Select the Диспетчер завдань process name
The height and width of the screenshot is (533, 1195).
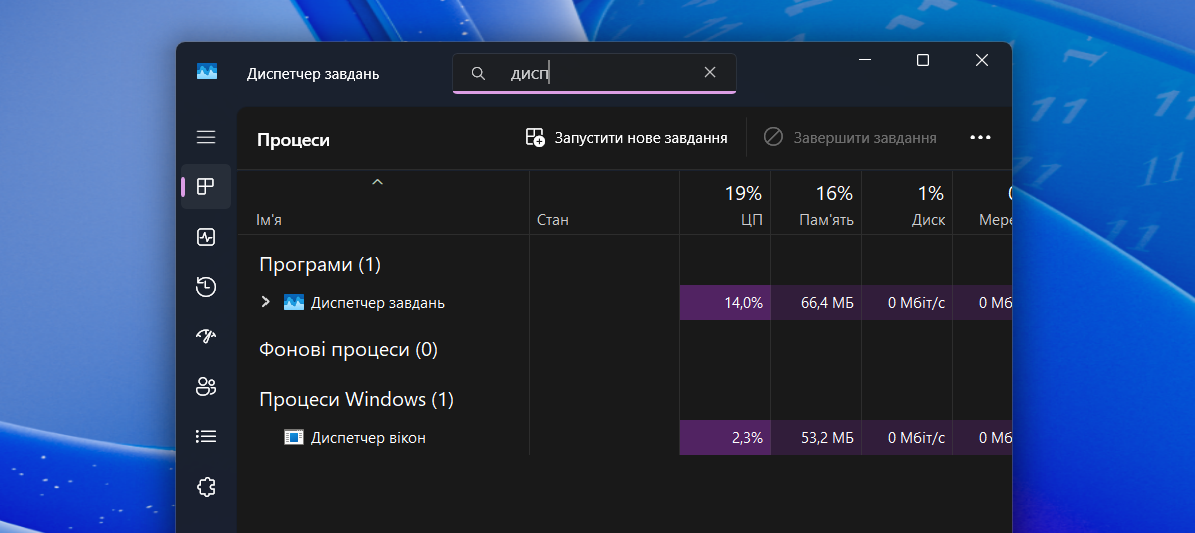click(x=378, y=303)
